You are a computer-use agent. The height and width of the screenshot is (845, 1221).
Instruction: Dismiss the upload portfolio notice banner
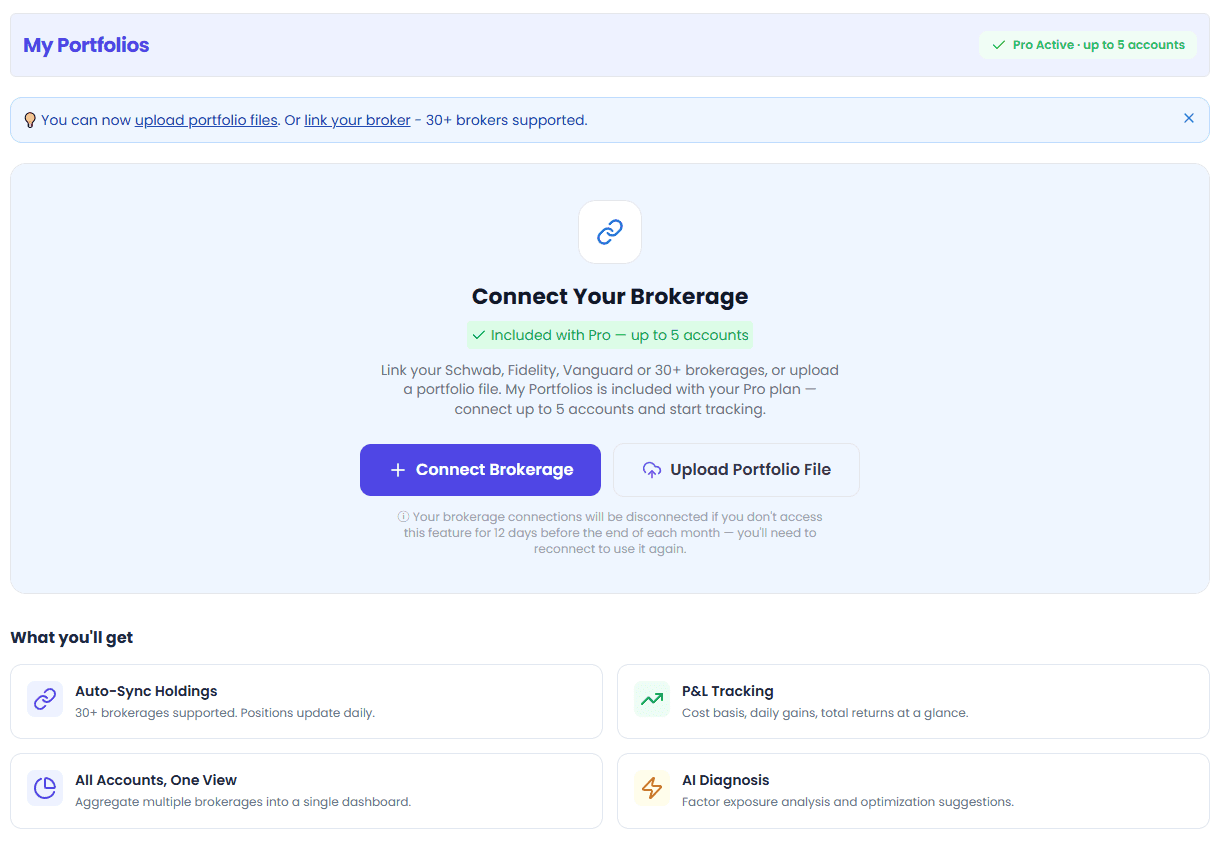[x=1189, y=118]
